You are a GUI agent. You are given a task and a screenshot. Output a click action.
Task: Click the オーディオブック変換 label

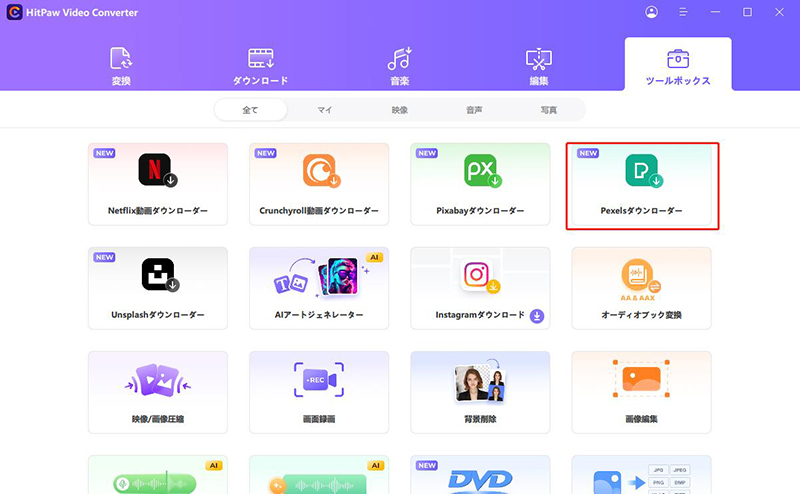[641, 315]
